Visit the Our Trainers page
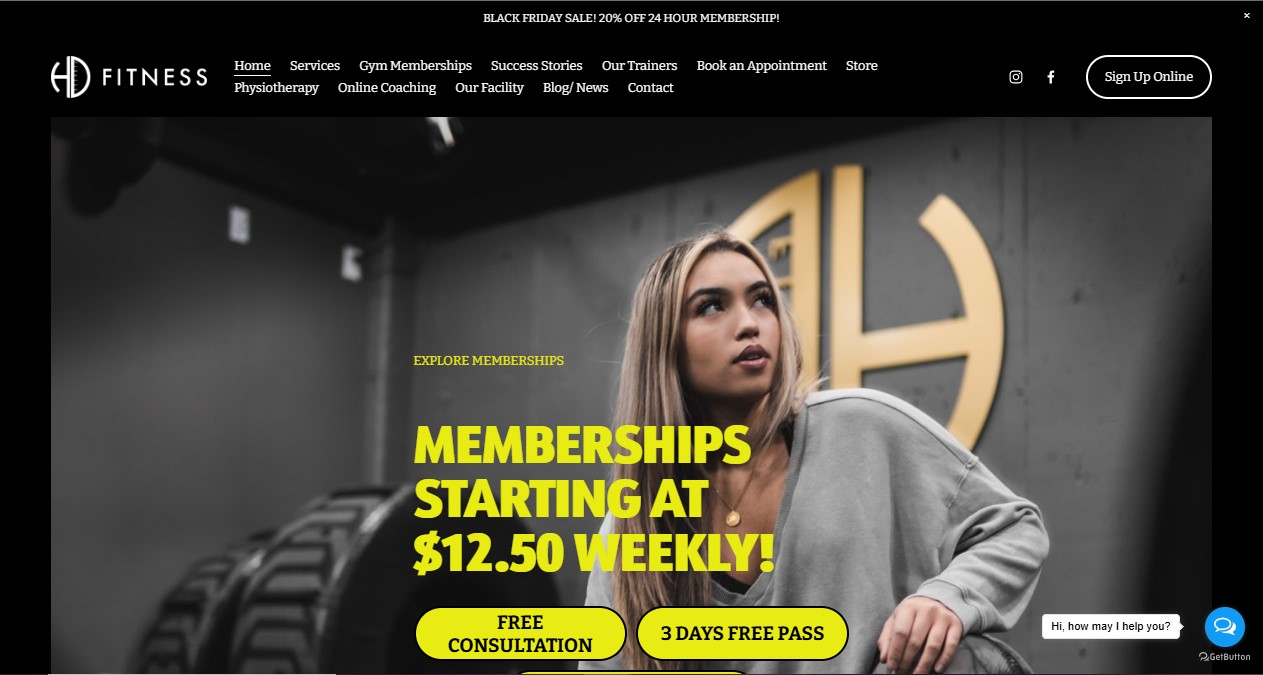 click(640, 66)
